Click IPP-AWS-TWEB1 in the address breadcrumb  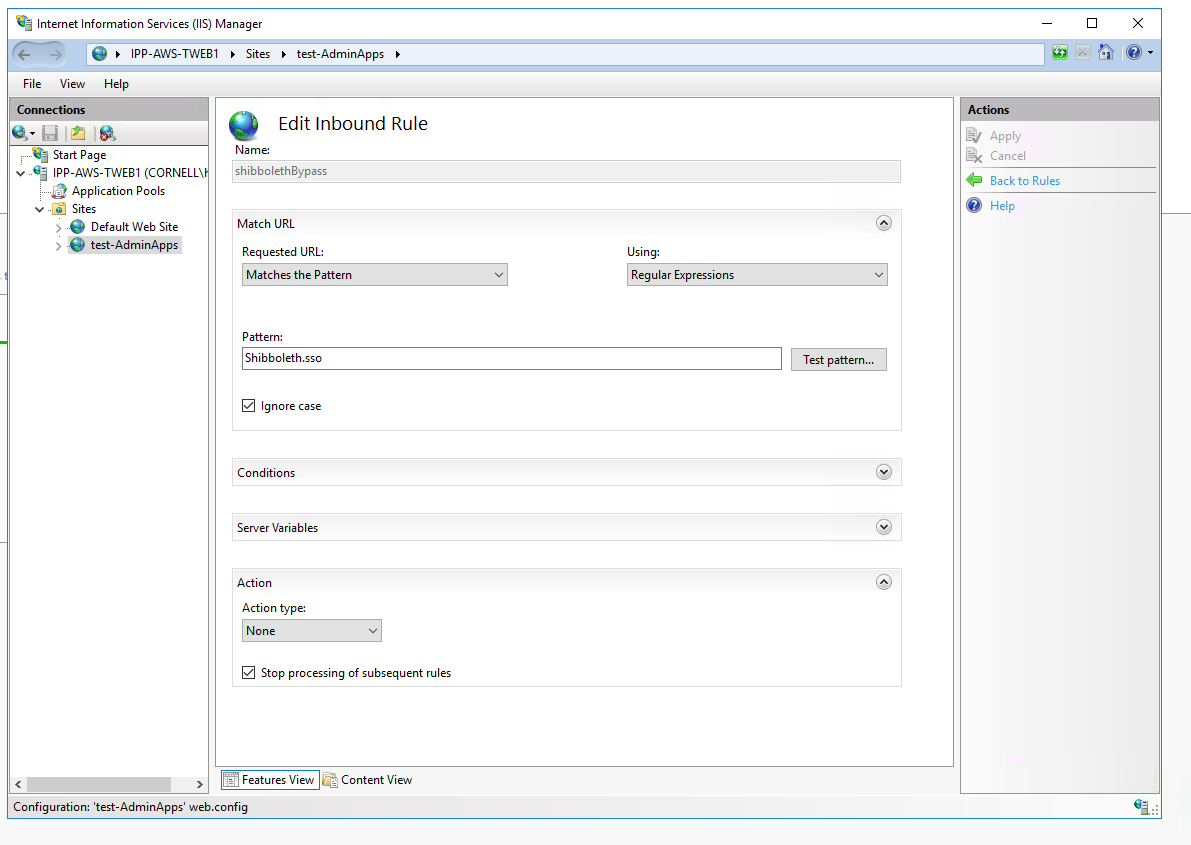click(x=175, y=54)
